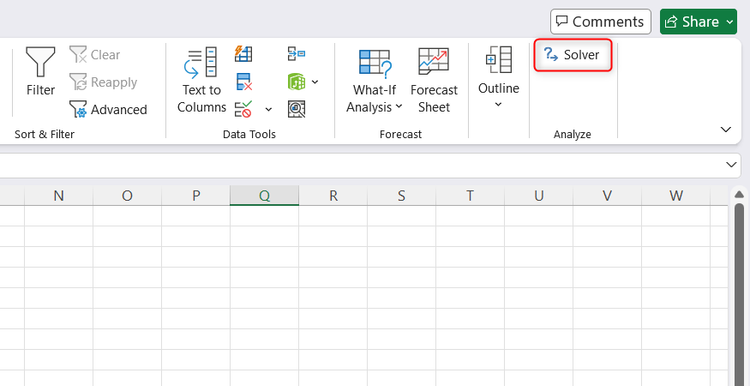Click vertical scrollbar up arrow

click(739, 194)
